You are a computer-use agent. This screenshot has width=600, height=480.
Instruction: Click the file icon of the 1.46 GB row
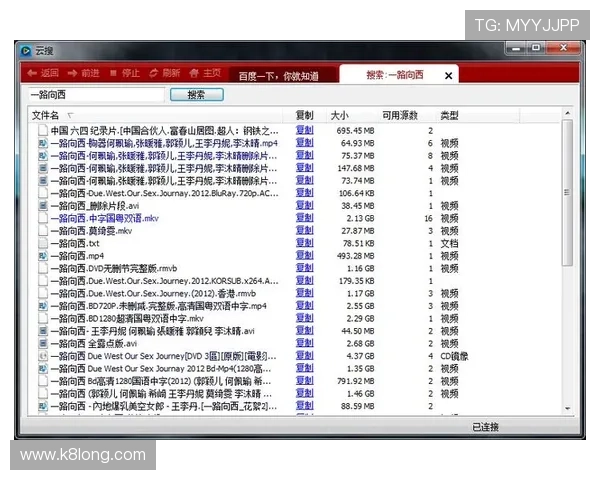43,393
